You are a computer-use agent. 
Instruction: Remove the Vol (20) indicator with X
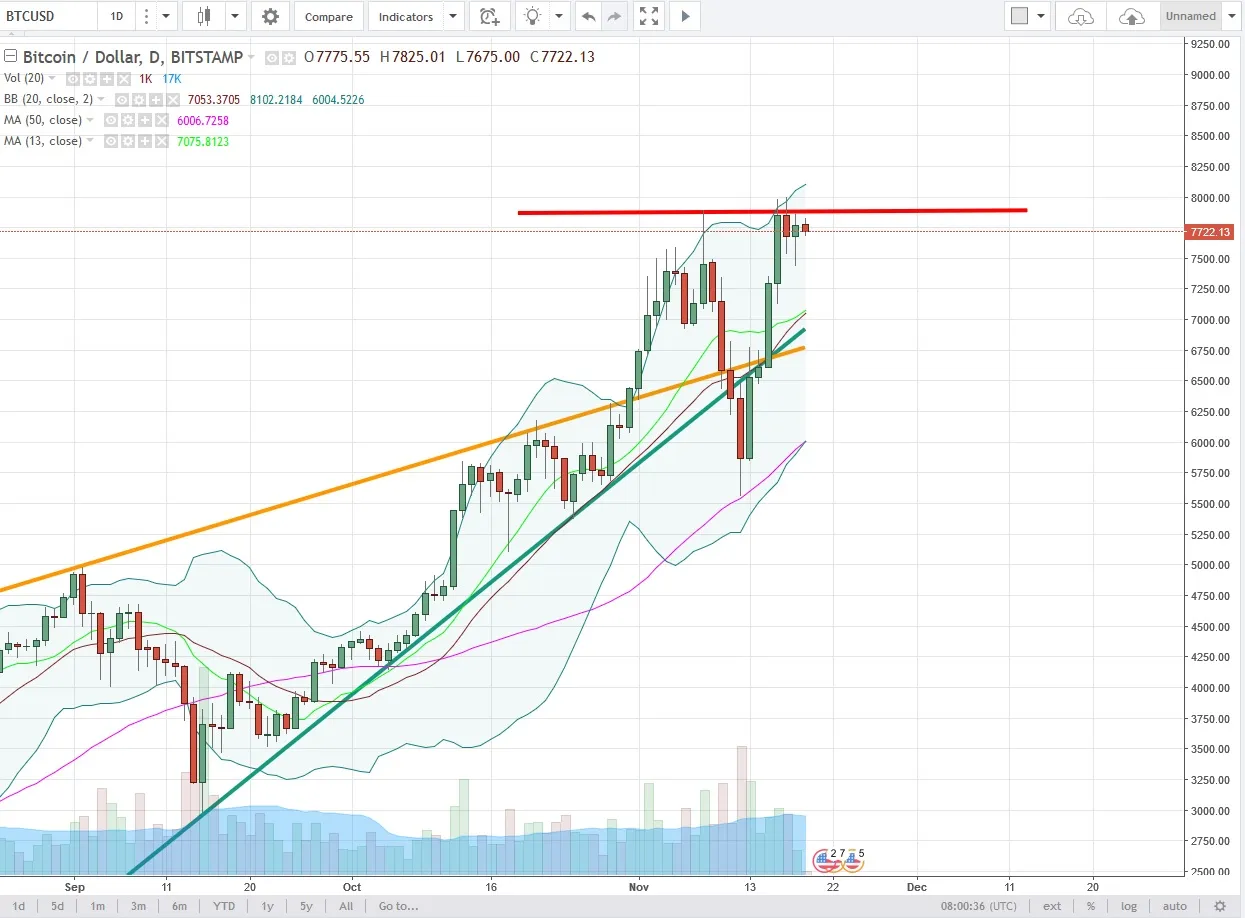coord(124,78)
